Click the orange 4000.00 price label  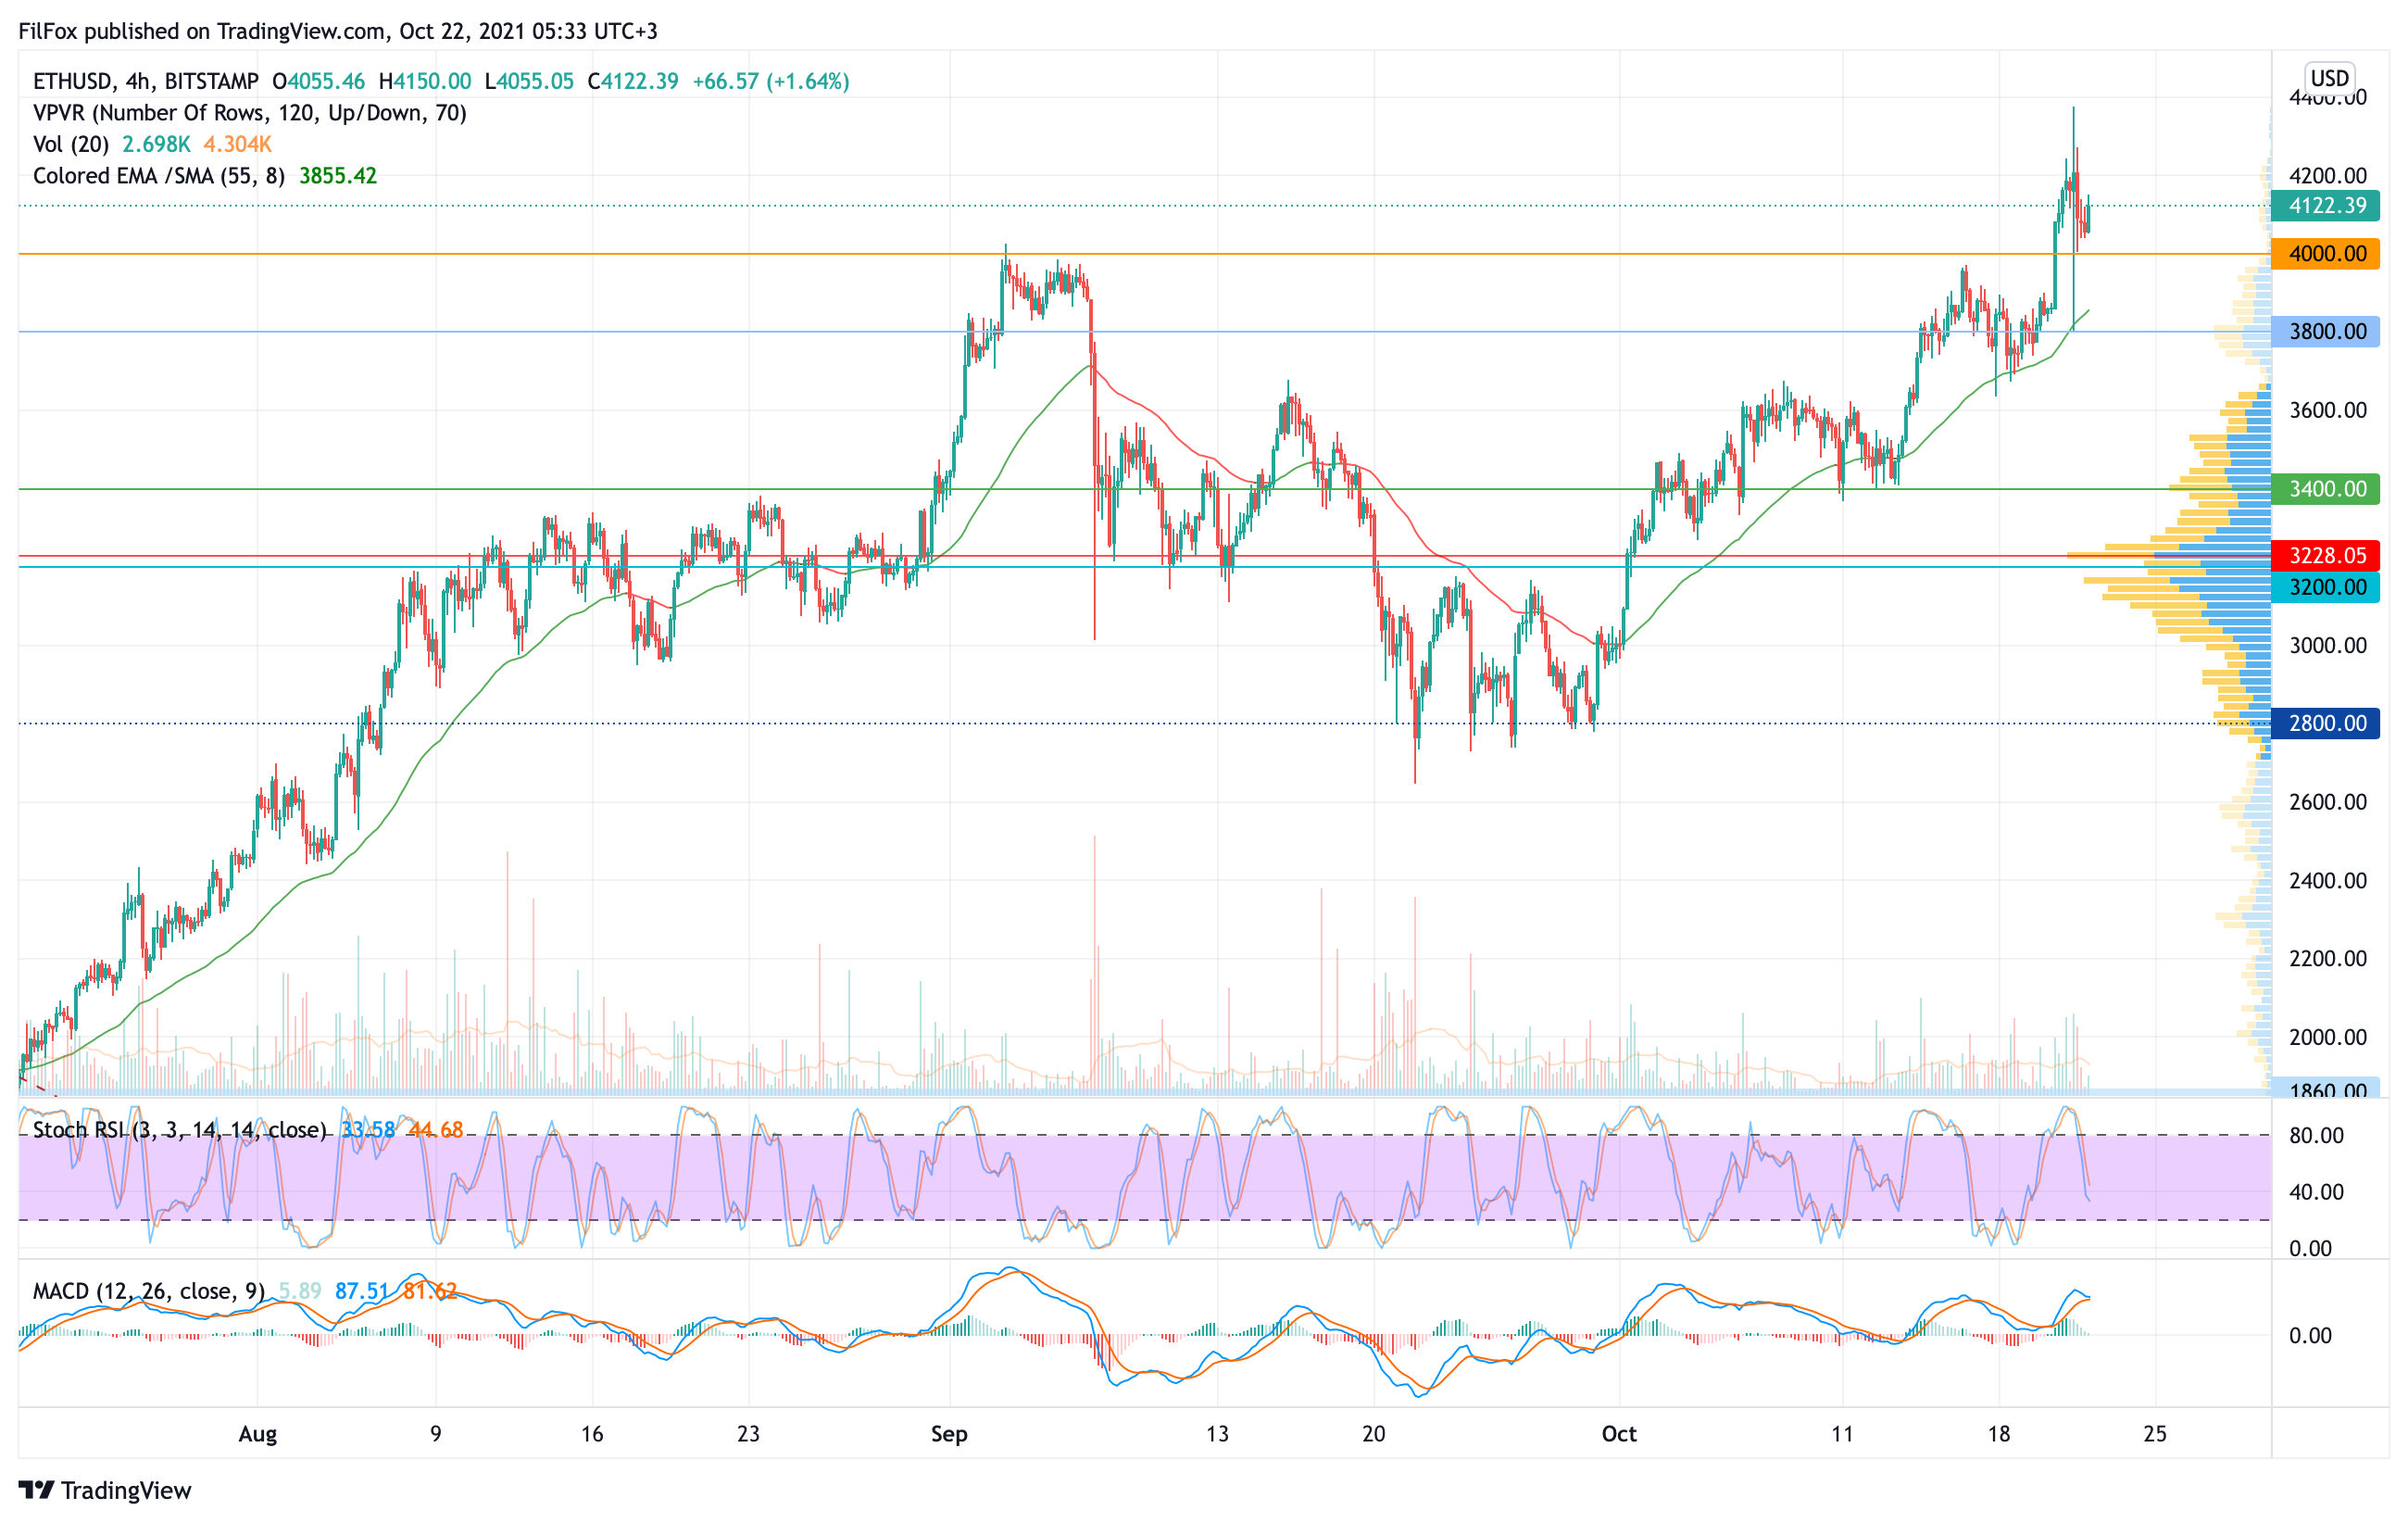[2326, 254]
